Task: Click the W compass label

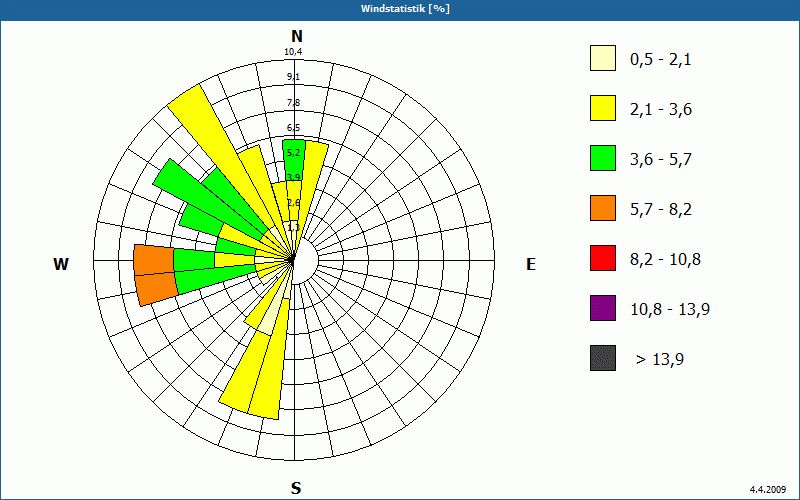Action: [x=61, y=264]
